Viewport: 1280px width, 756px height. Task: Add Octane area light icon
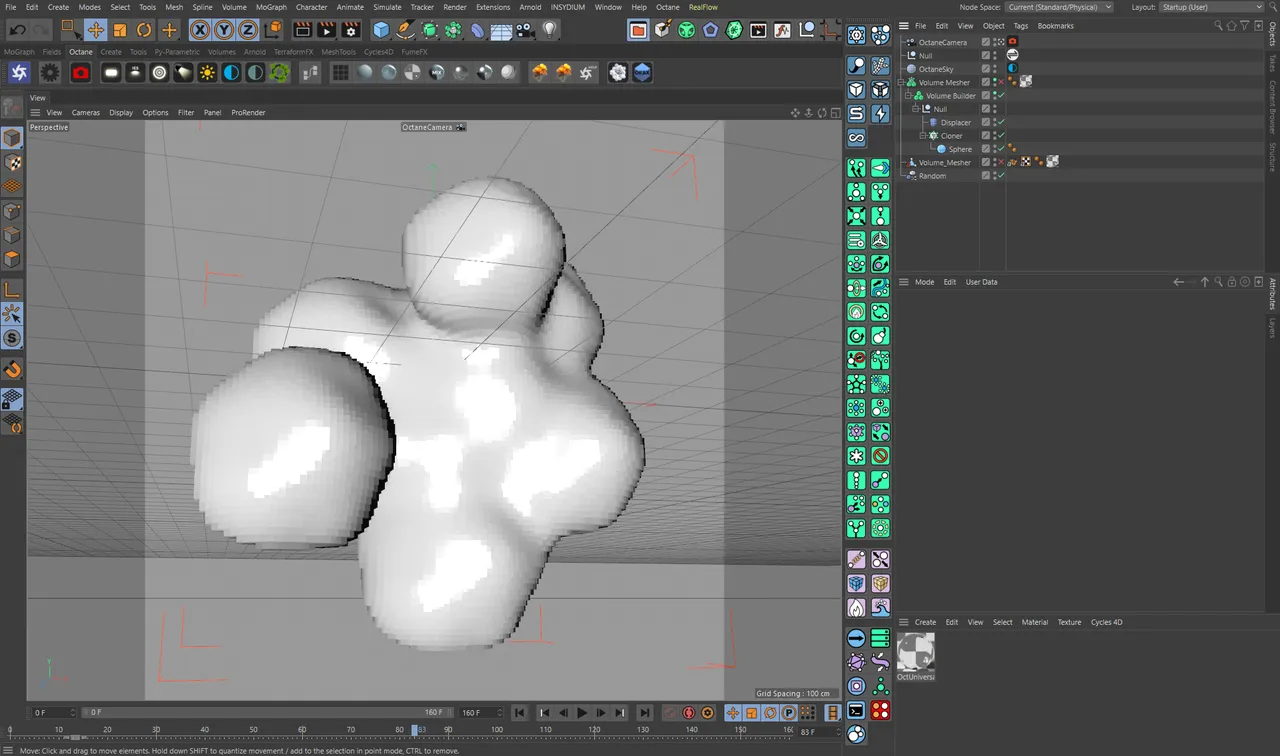pyautogui.click(x=111, y=72)
